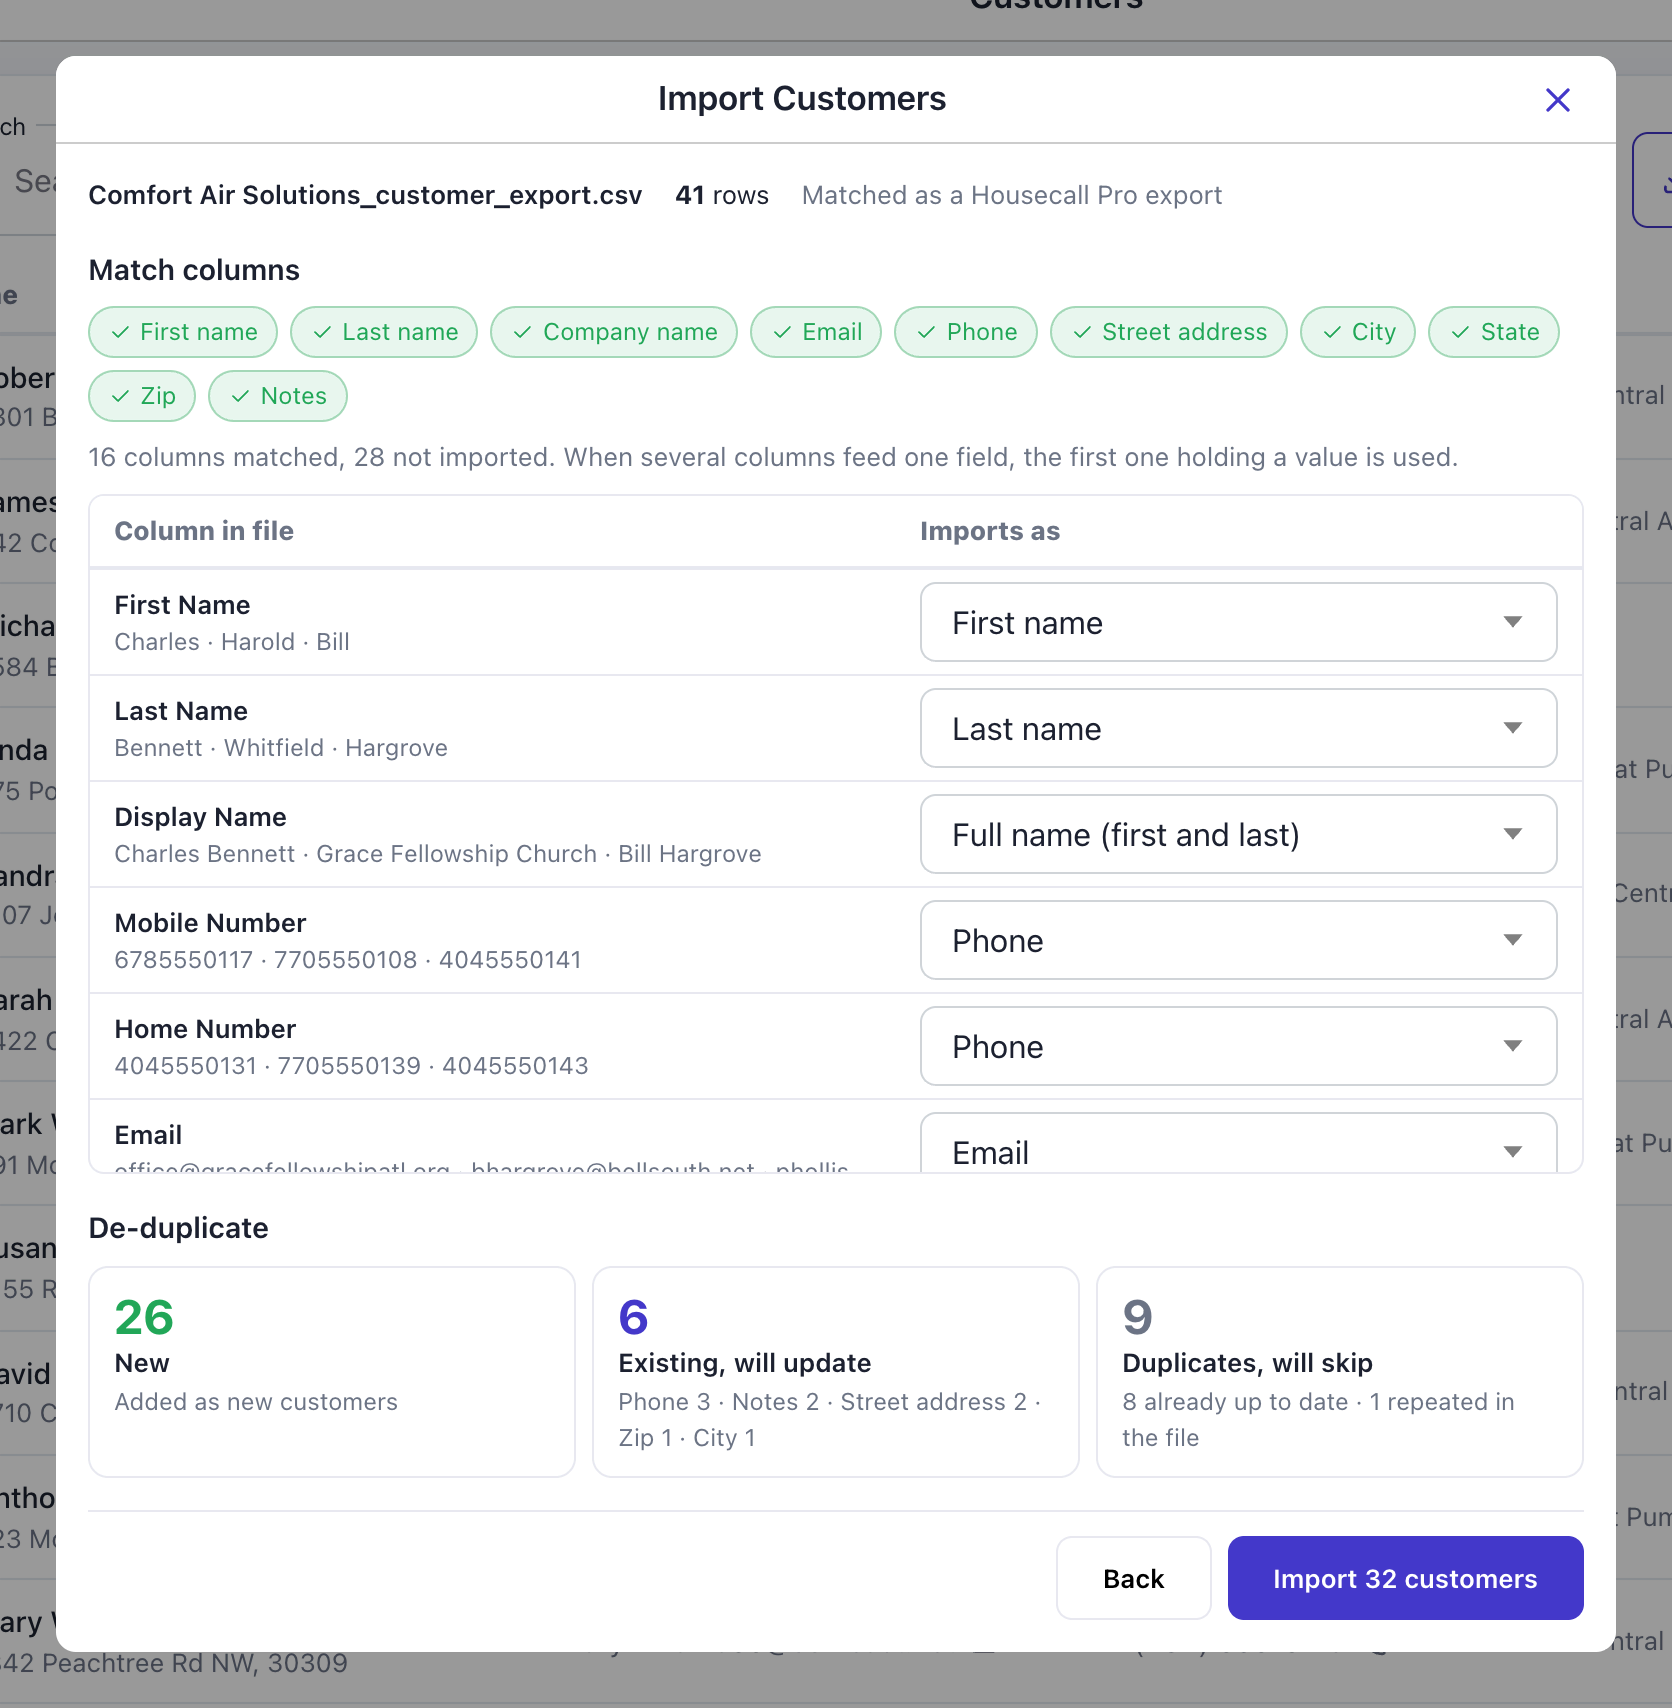Screen dimensions: 1672x1708
Task: Click the '41 rows' count text
Action: click(722, 195)
